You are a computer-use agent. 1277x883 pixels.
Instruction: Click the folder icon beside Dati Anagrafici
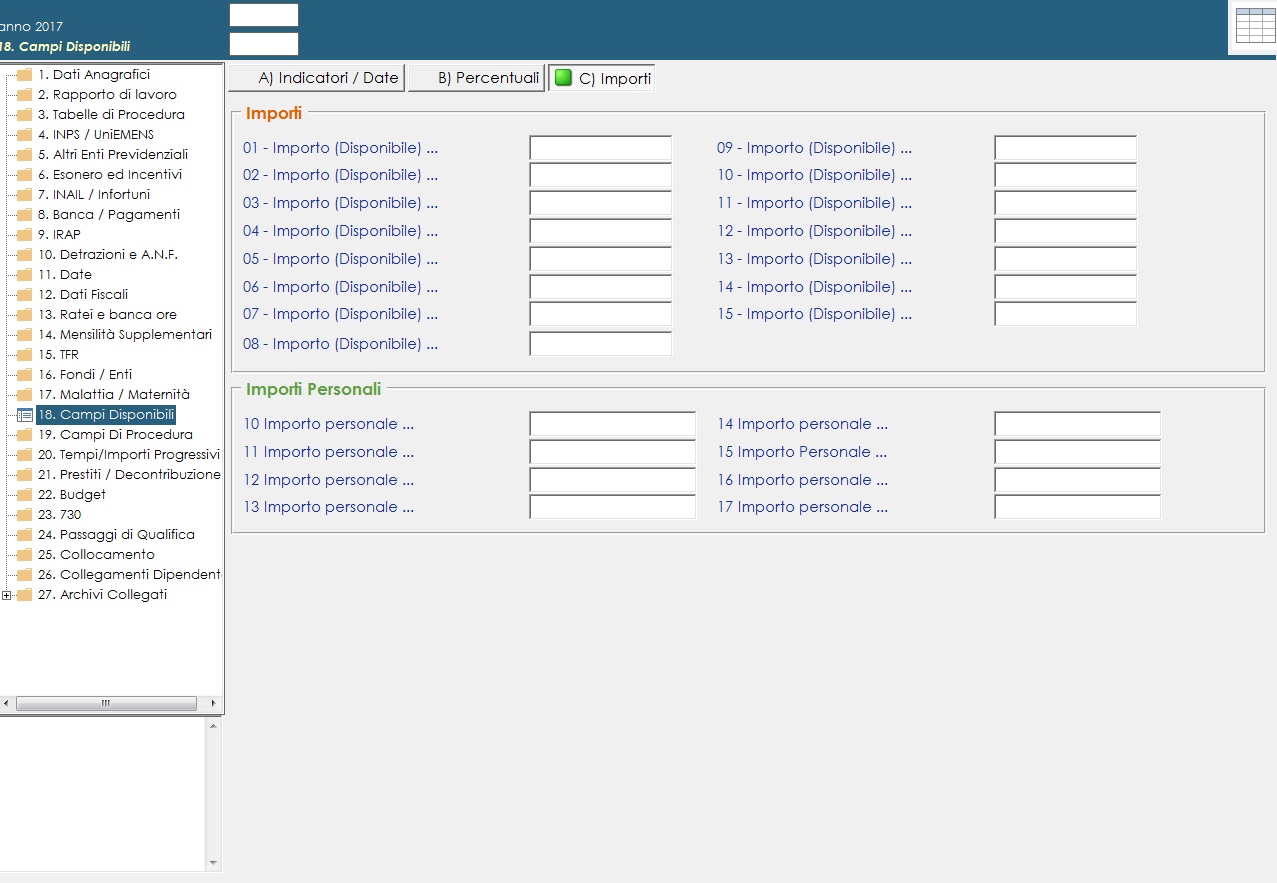tap(25, 75)
